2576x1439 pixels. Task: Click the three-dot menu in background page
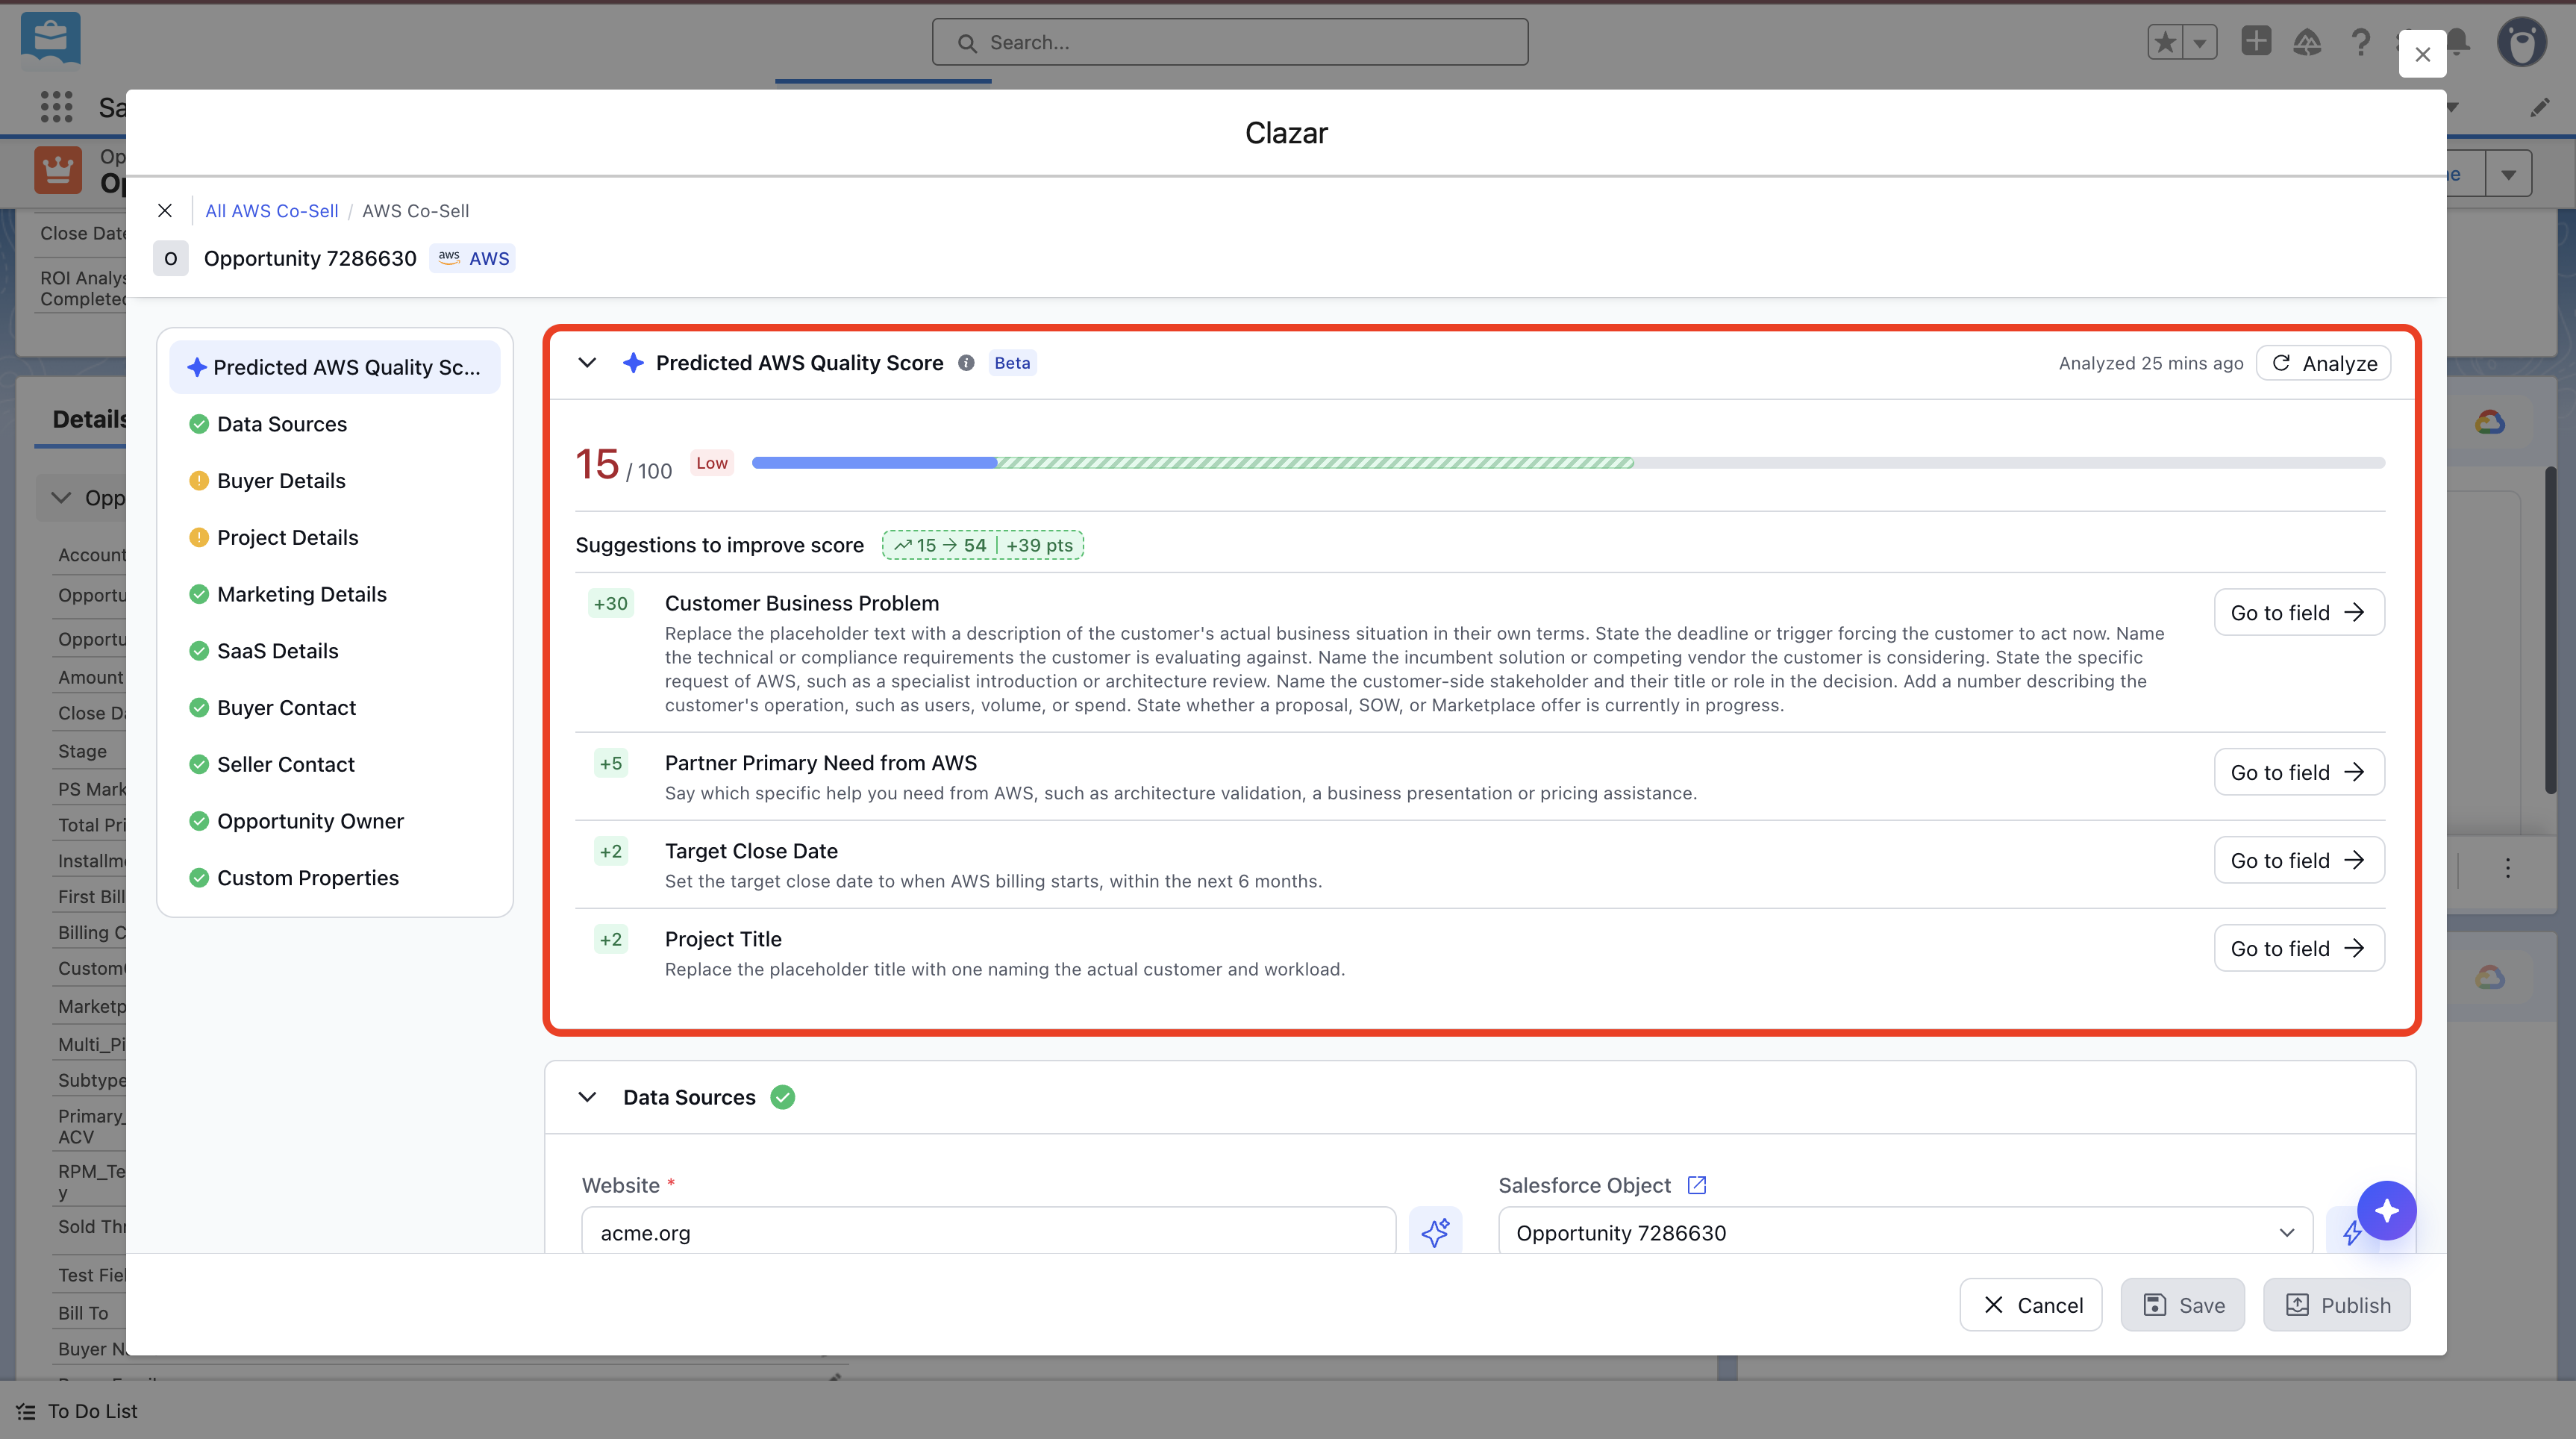coord(2508,867)
